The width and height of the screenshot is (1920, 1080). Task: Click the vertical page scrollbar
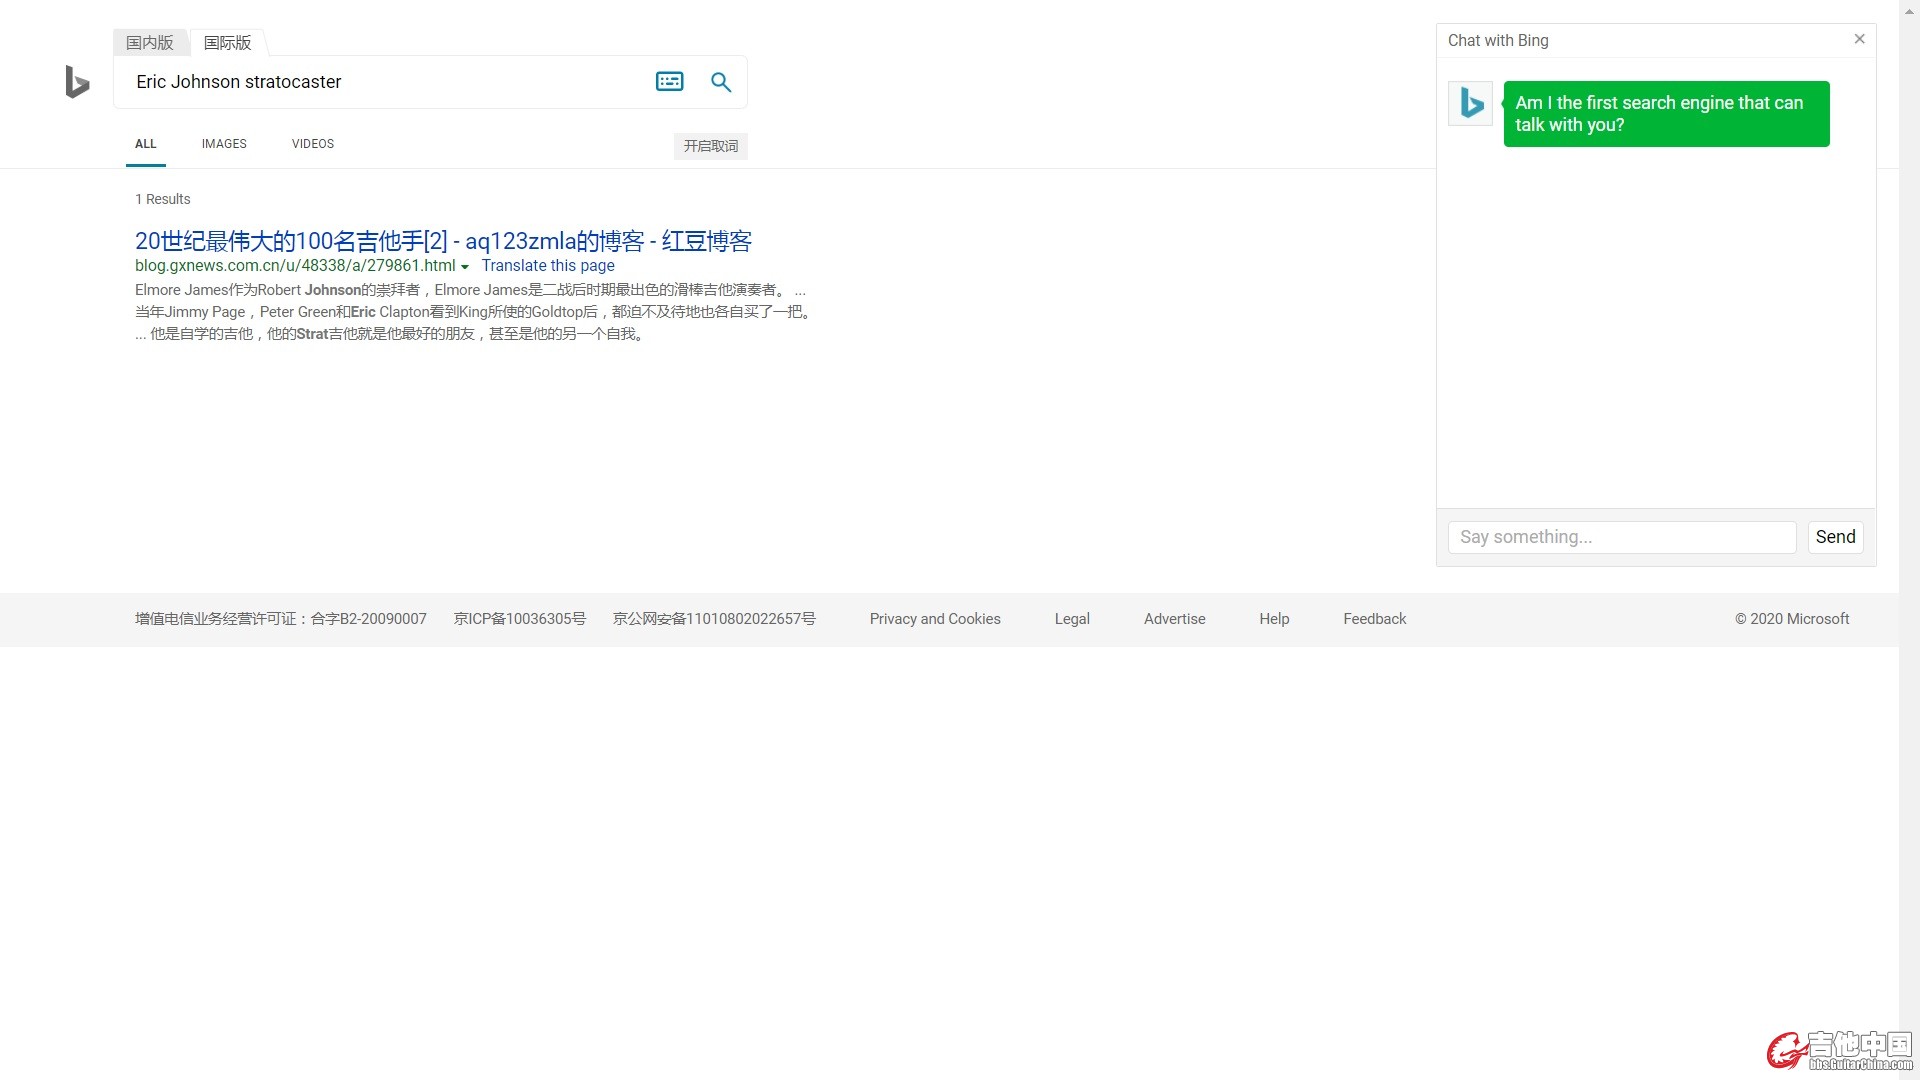click(1909, 540)
